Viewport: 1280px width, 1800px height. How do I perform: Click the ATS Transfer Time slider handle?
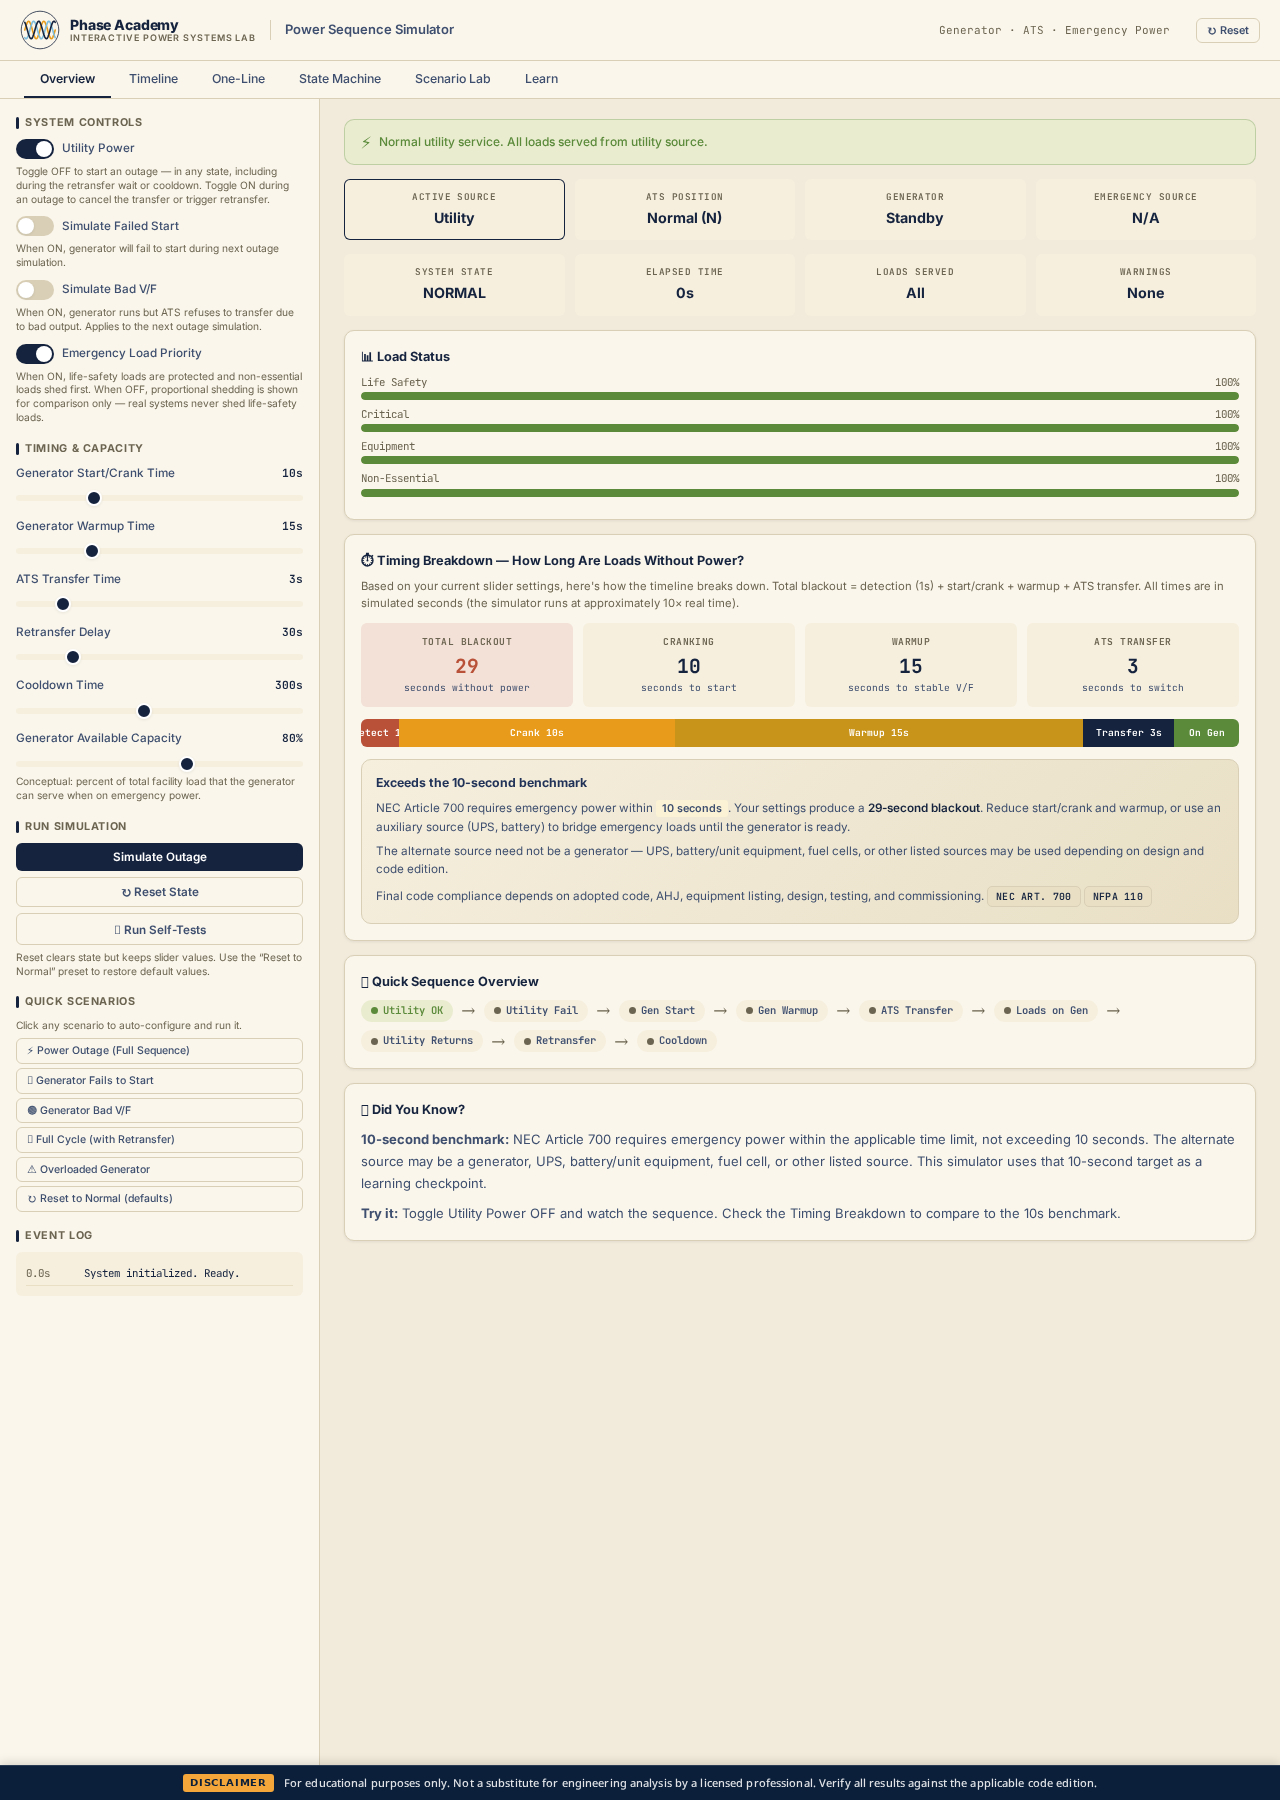coord(63,604)
